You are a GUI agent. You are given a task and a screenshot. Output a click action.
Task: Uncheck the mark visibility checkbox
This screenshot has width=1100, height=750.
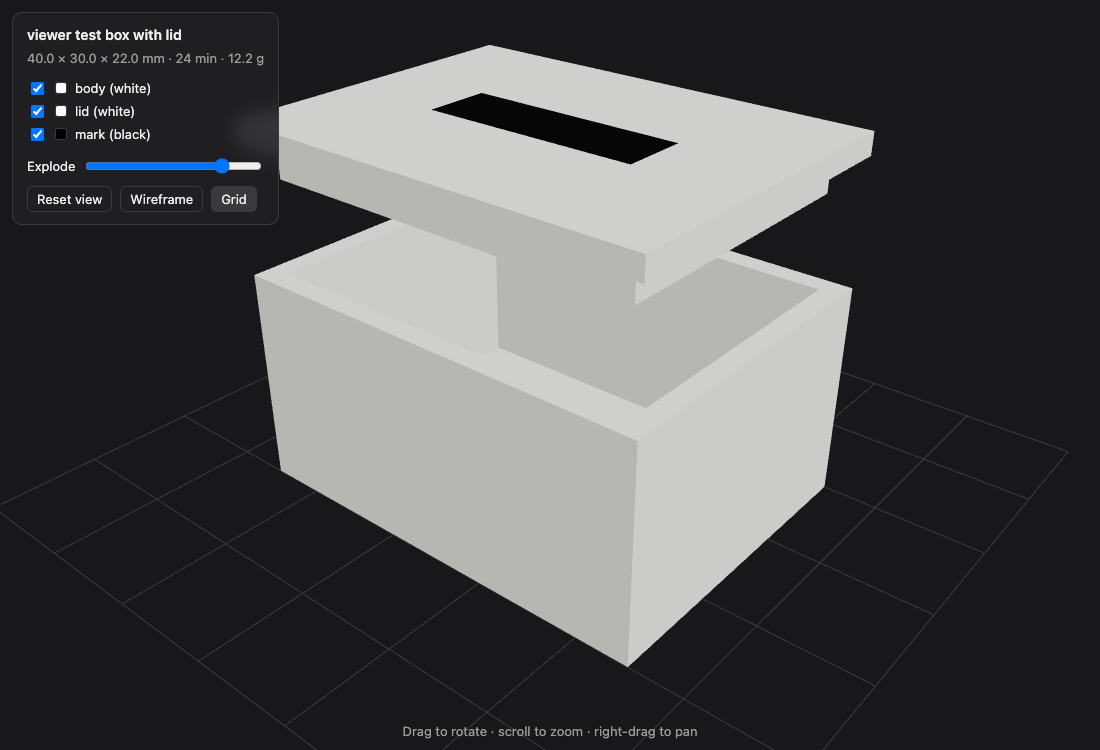coord(38,135)
